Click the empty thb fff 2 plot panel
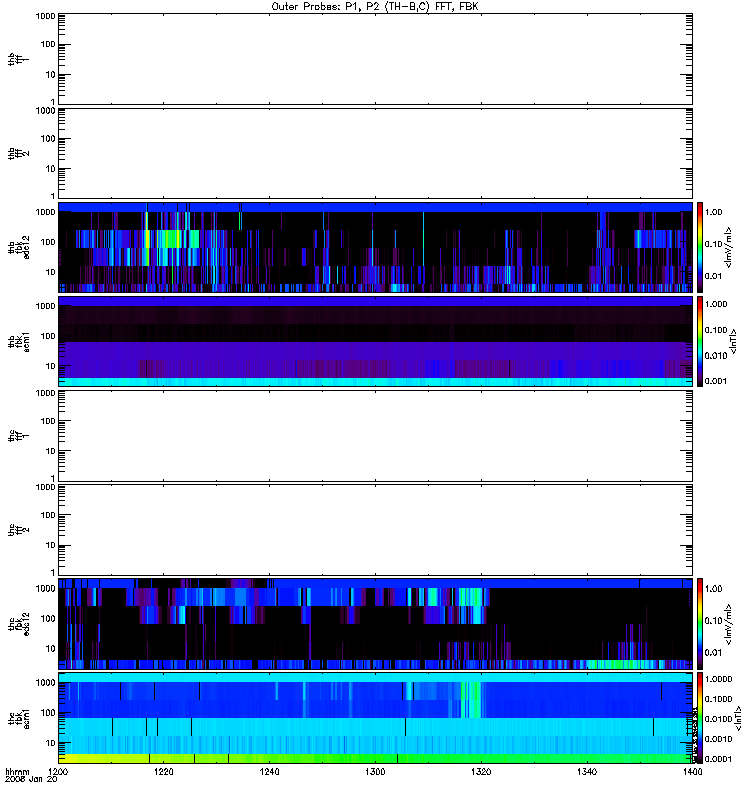Image resolution: width=750 pixels, height=800 pixels. (376, 153)
